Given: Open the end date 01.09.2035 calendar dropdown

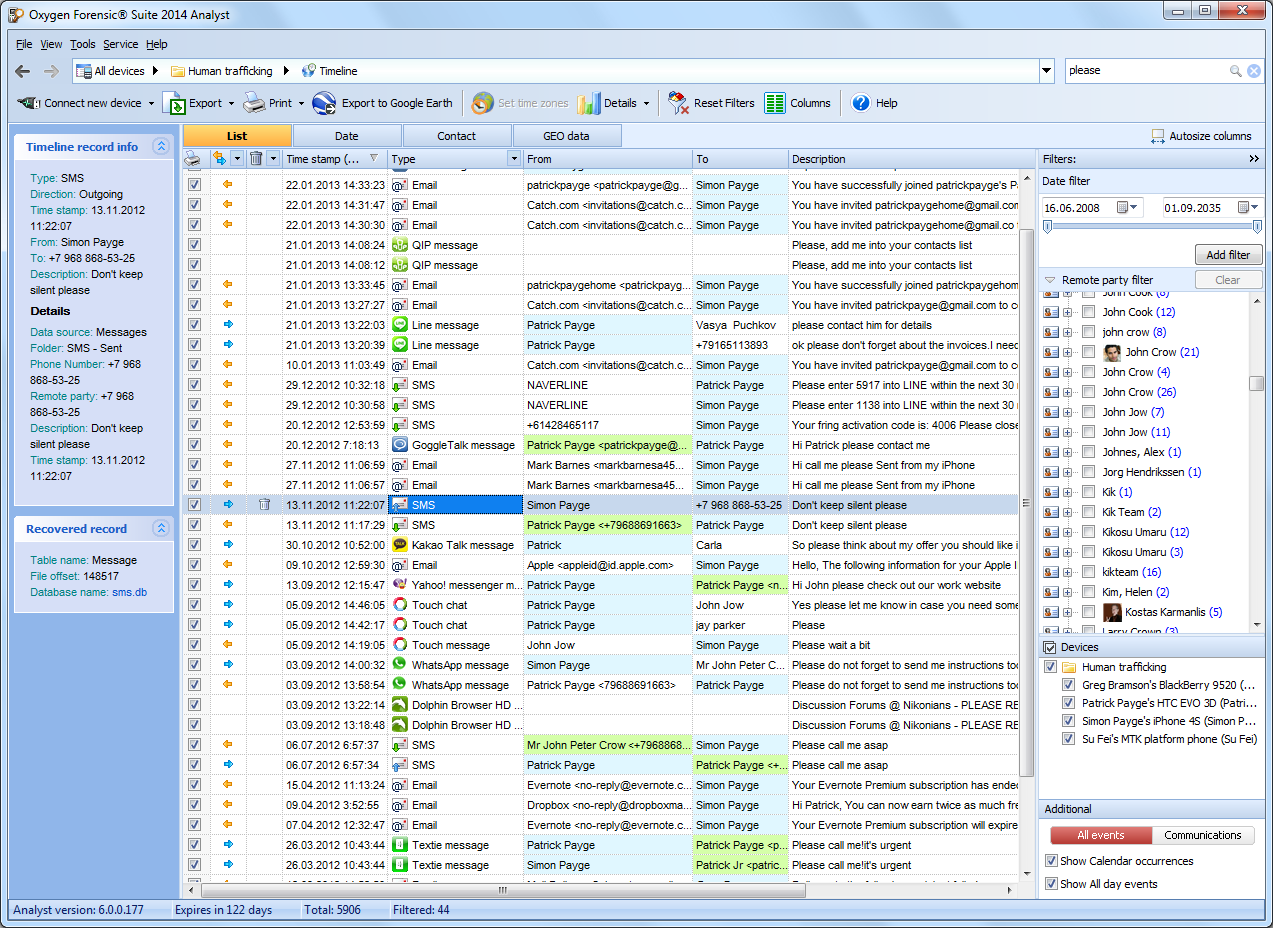Looking at the screenshot, I should [1249, 207].
